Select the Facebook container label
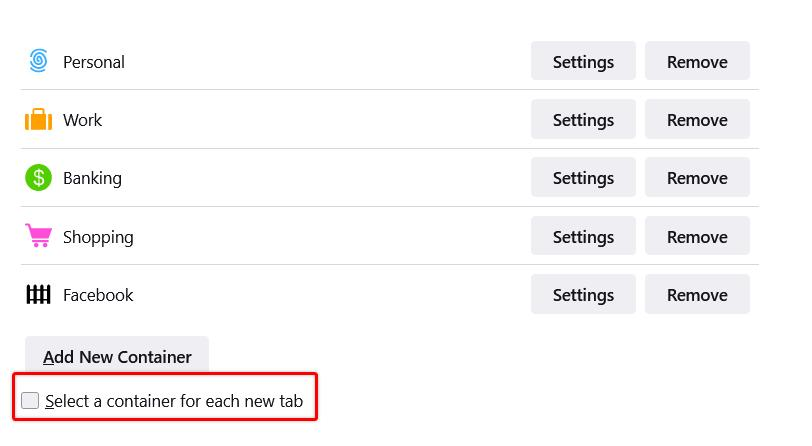This screenshot has height=446, width=812. pos(98,295)
